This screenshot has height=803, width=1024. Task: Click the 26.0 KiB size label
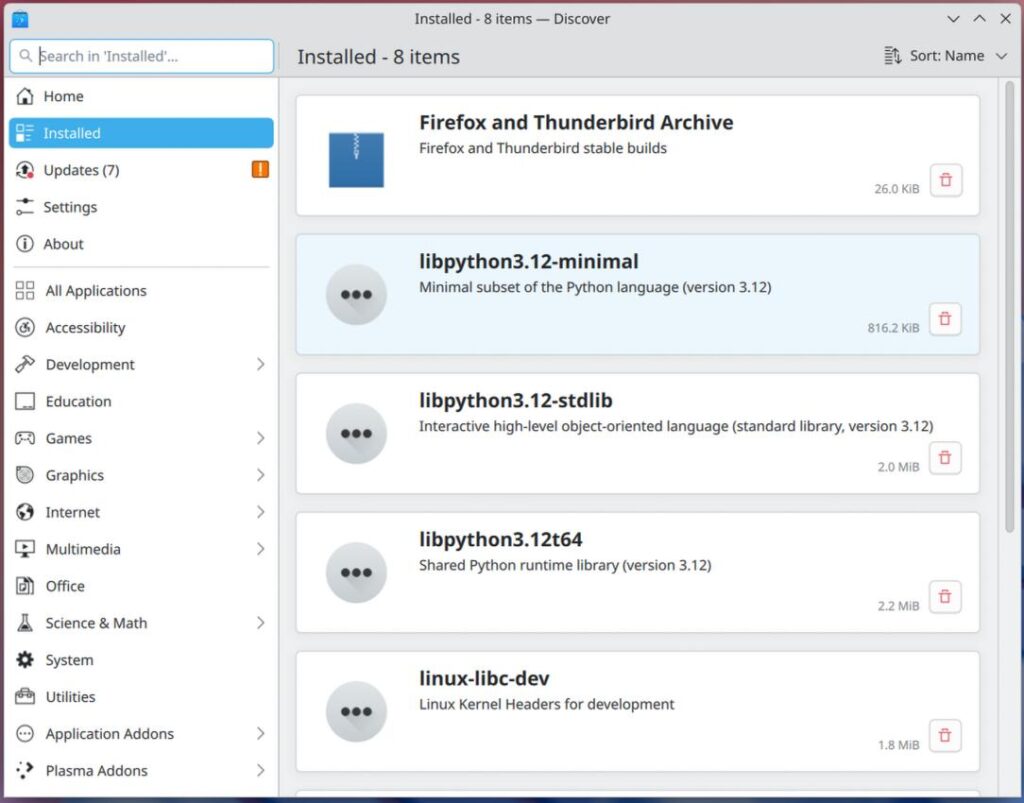click(x=897, y=189)
